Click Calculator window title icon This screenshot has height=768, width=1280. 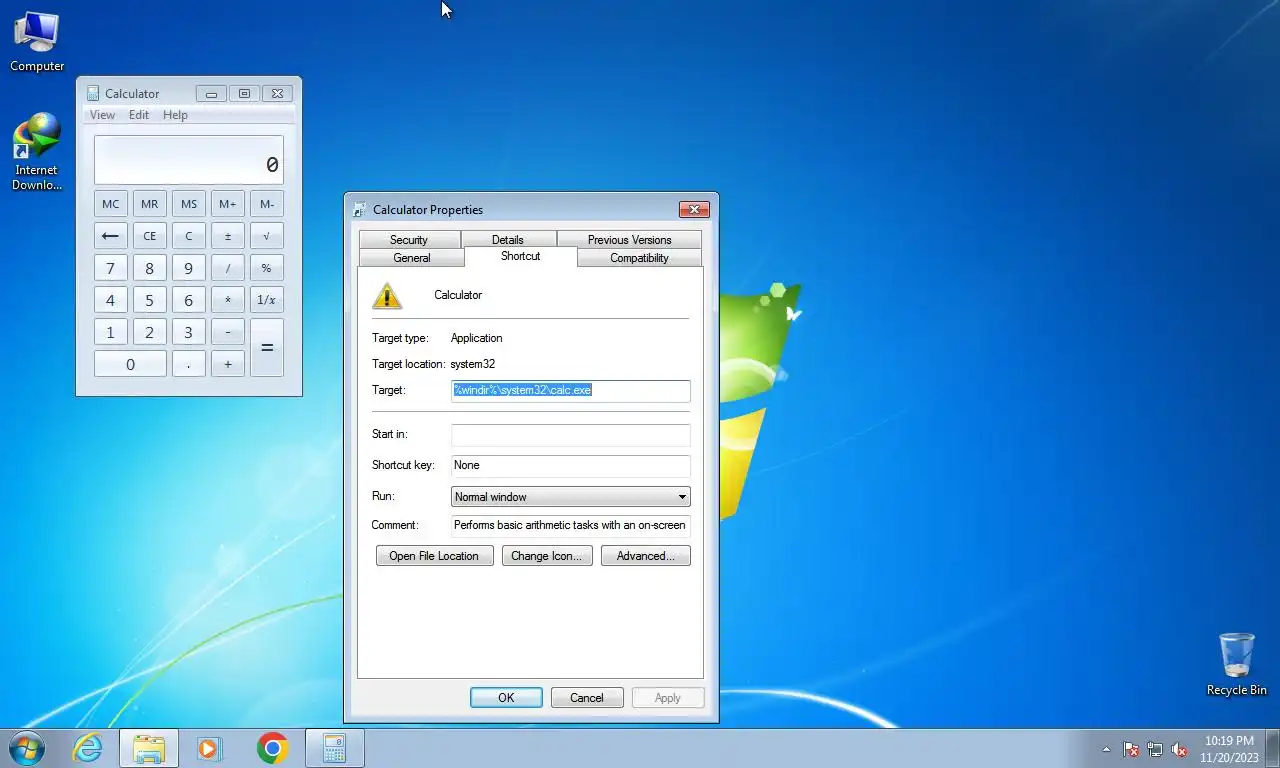coord(93,93)
